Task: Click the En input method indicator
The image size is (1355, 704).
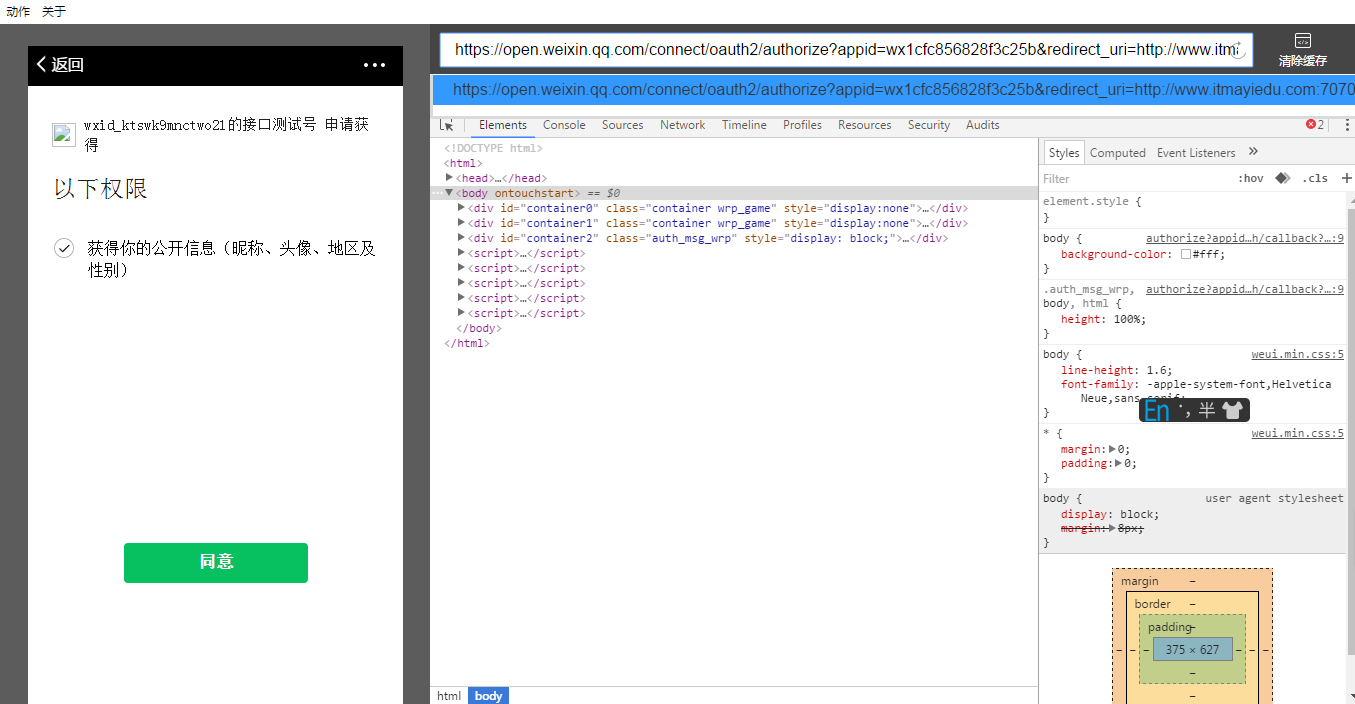Action: [x=1157, y=410]
